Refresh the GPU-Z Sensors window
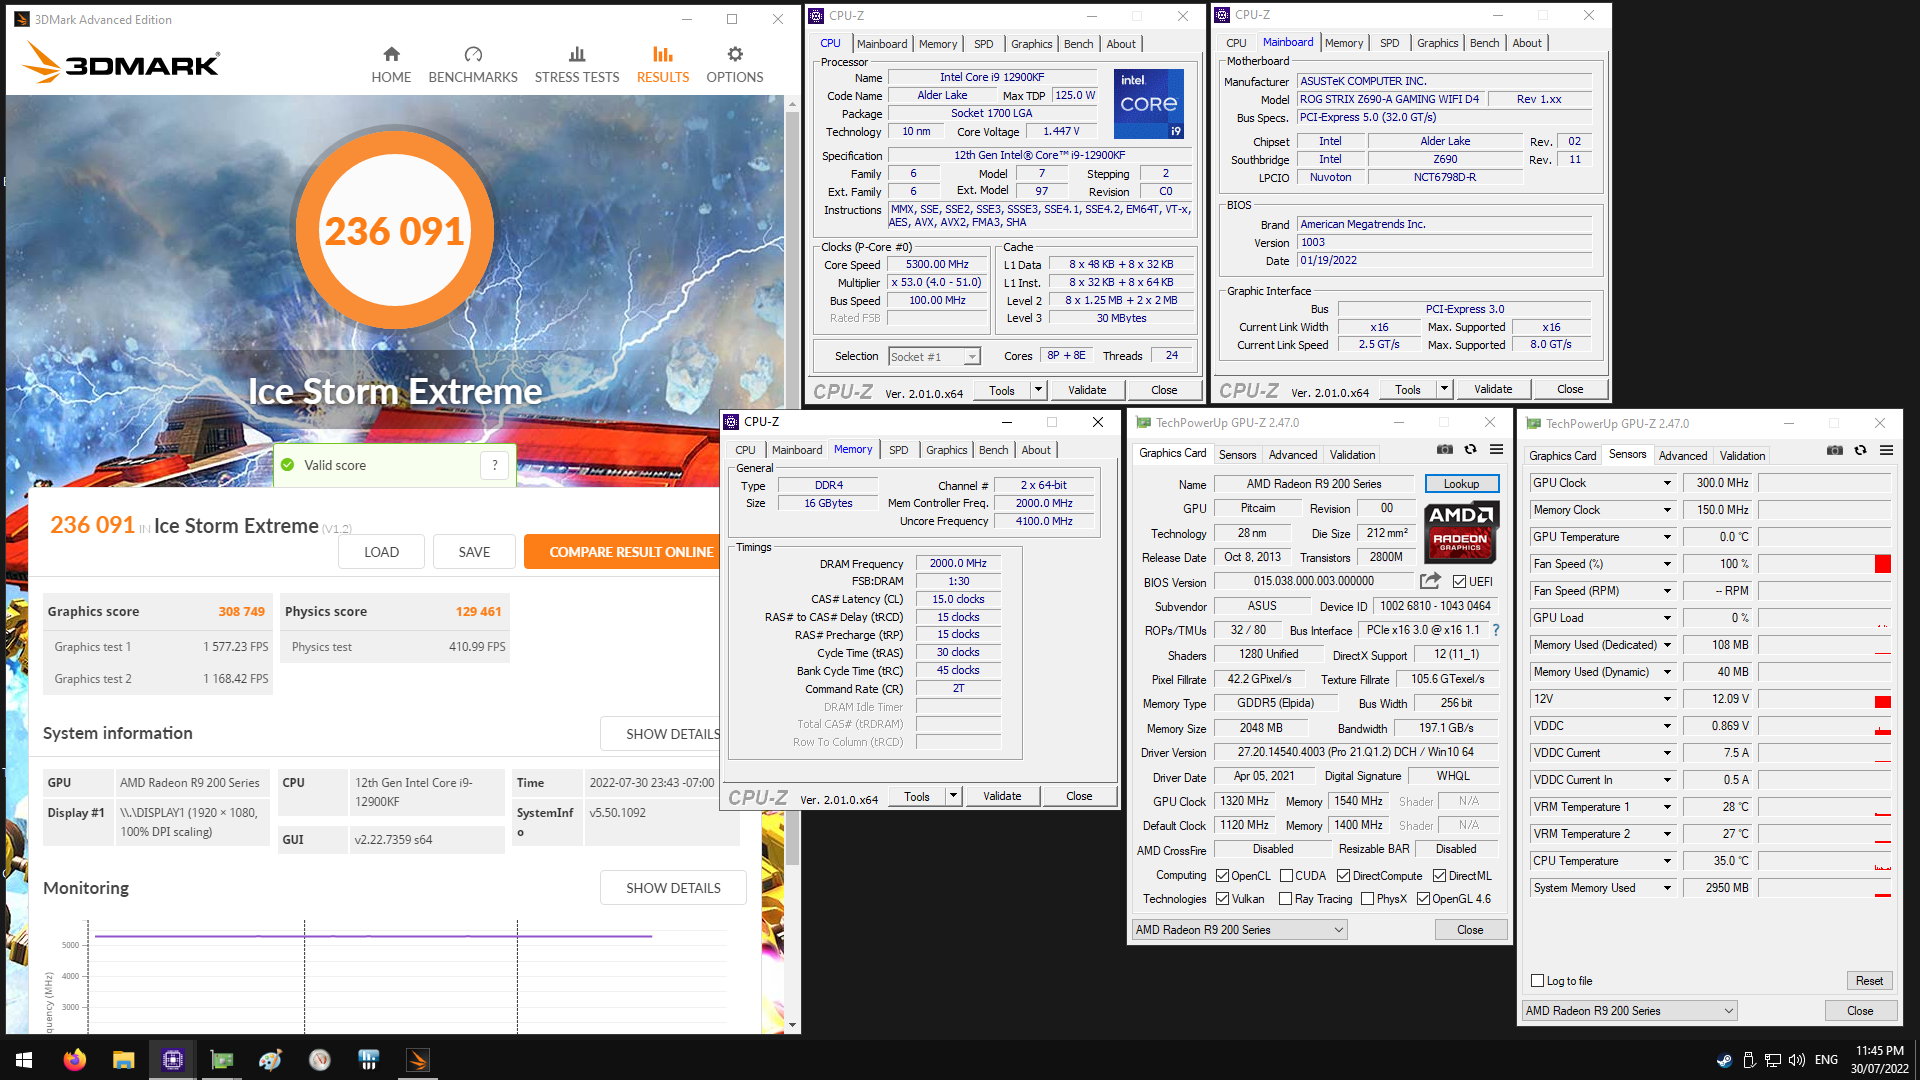This screenshot has width=1920, height=1080. 1860,451
